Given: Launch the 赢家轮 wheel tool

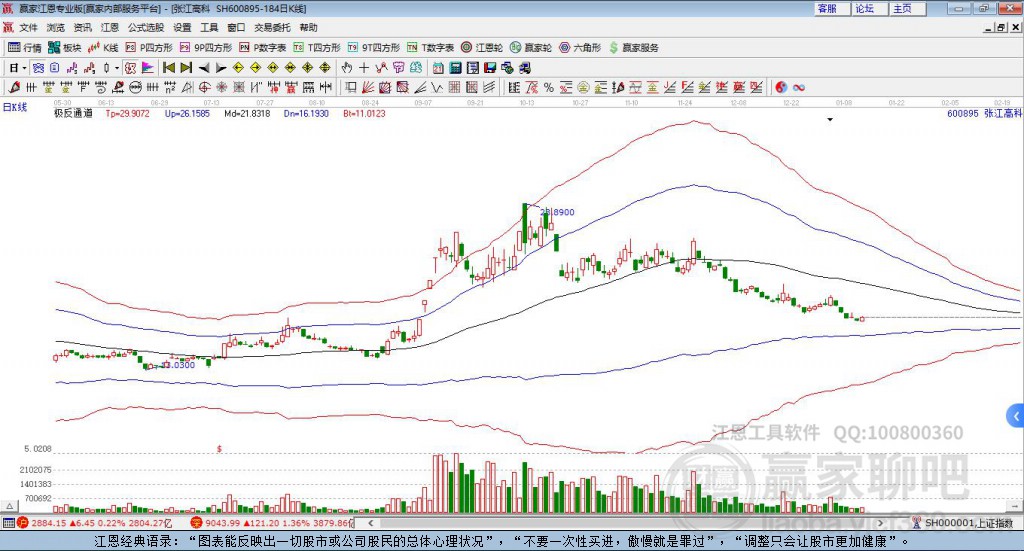Looking at the screenshot, I should (x=531, y=48).
